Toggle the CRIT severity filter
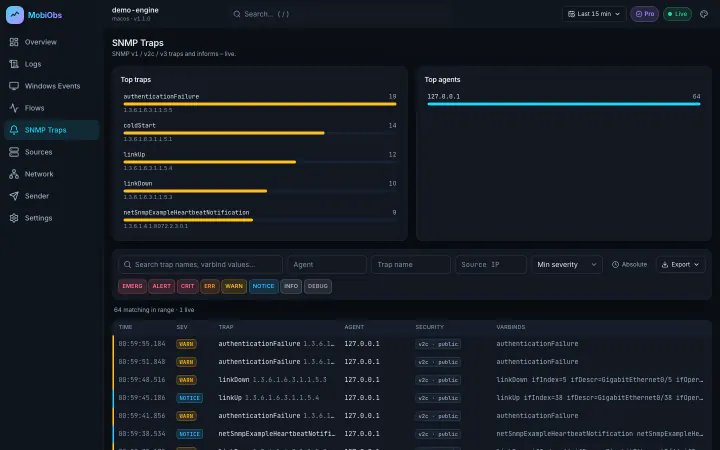720x450 pixels. [187, 286]
